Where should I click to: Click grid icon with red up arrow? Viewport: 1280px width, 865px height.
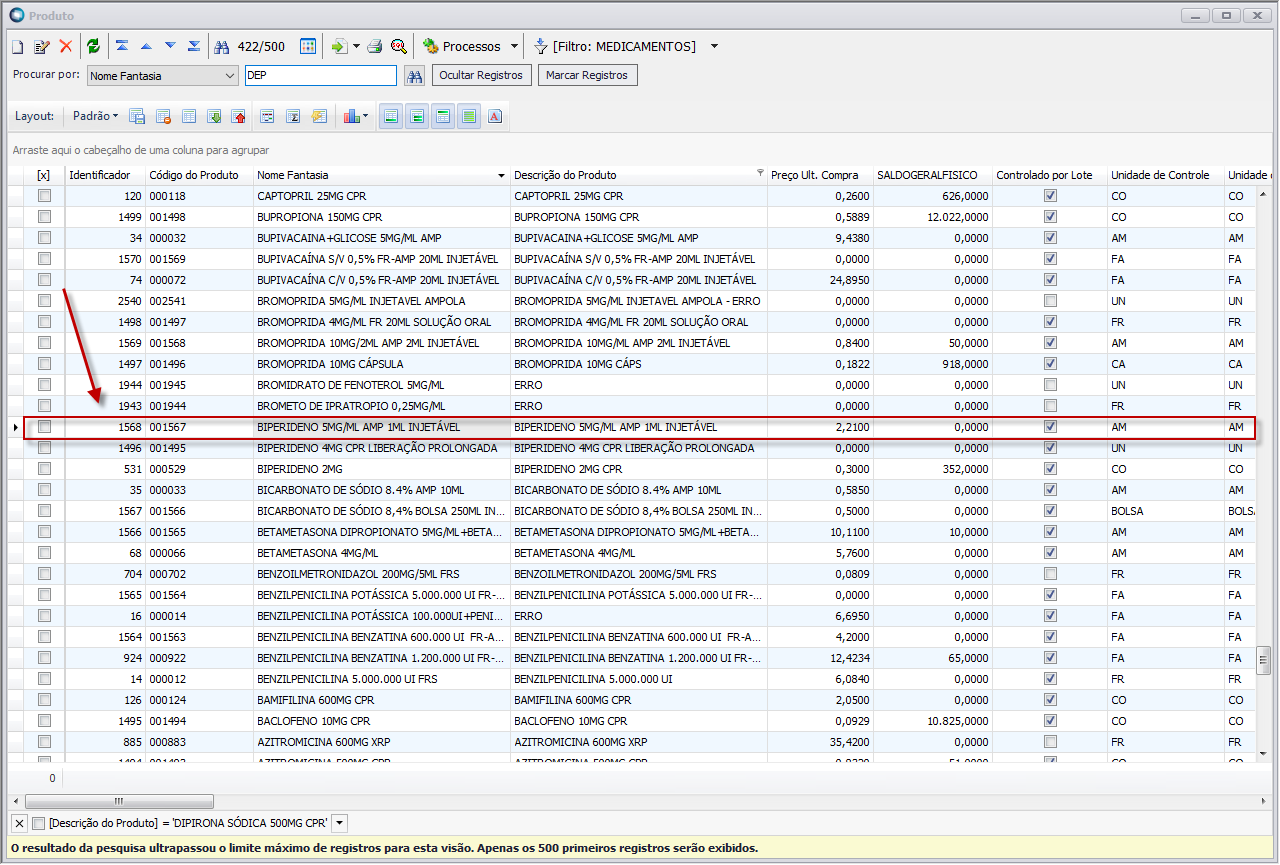pos(239,116)
